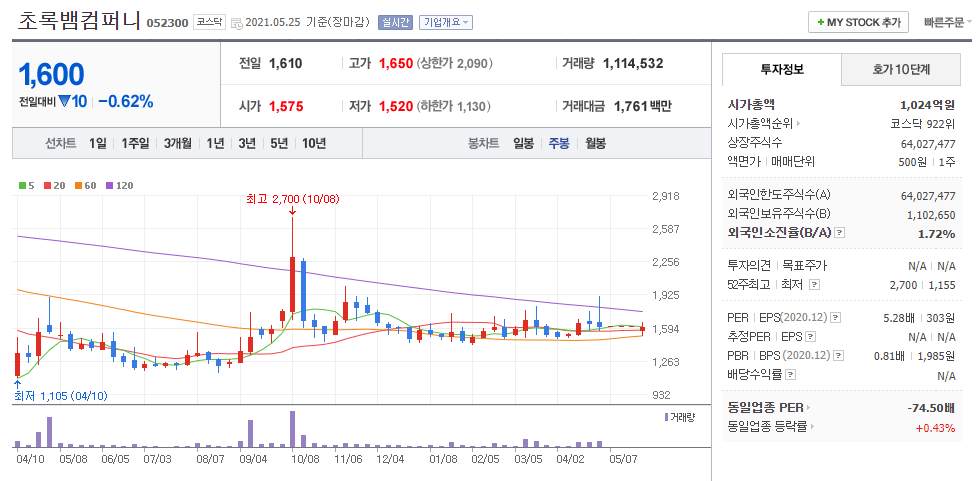The image size is (980, 481).
Task: Click the 전일 value 1,610
Action: point(286,63)
